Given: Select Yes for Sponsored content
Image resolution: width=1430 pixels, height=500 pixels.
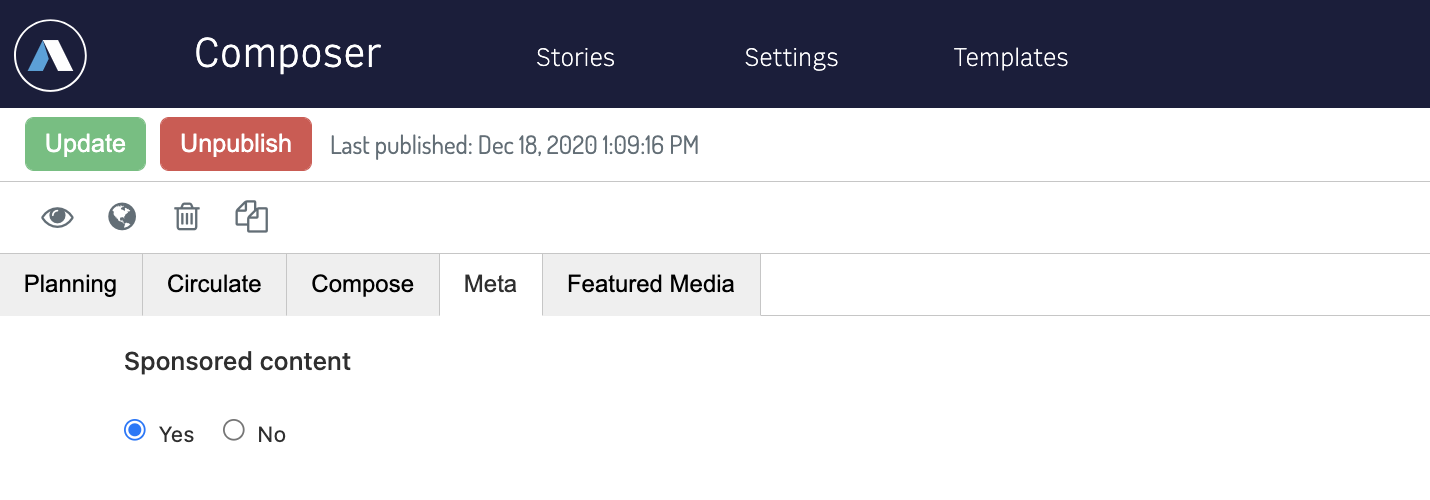Looking at the screenshot, I should tap(134, 431).
